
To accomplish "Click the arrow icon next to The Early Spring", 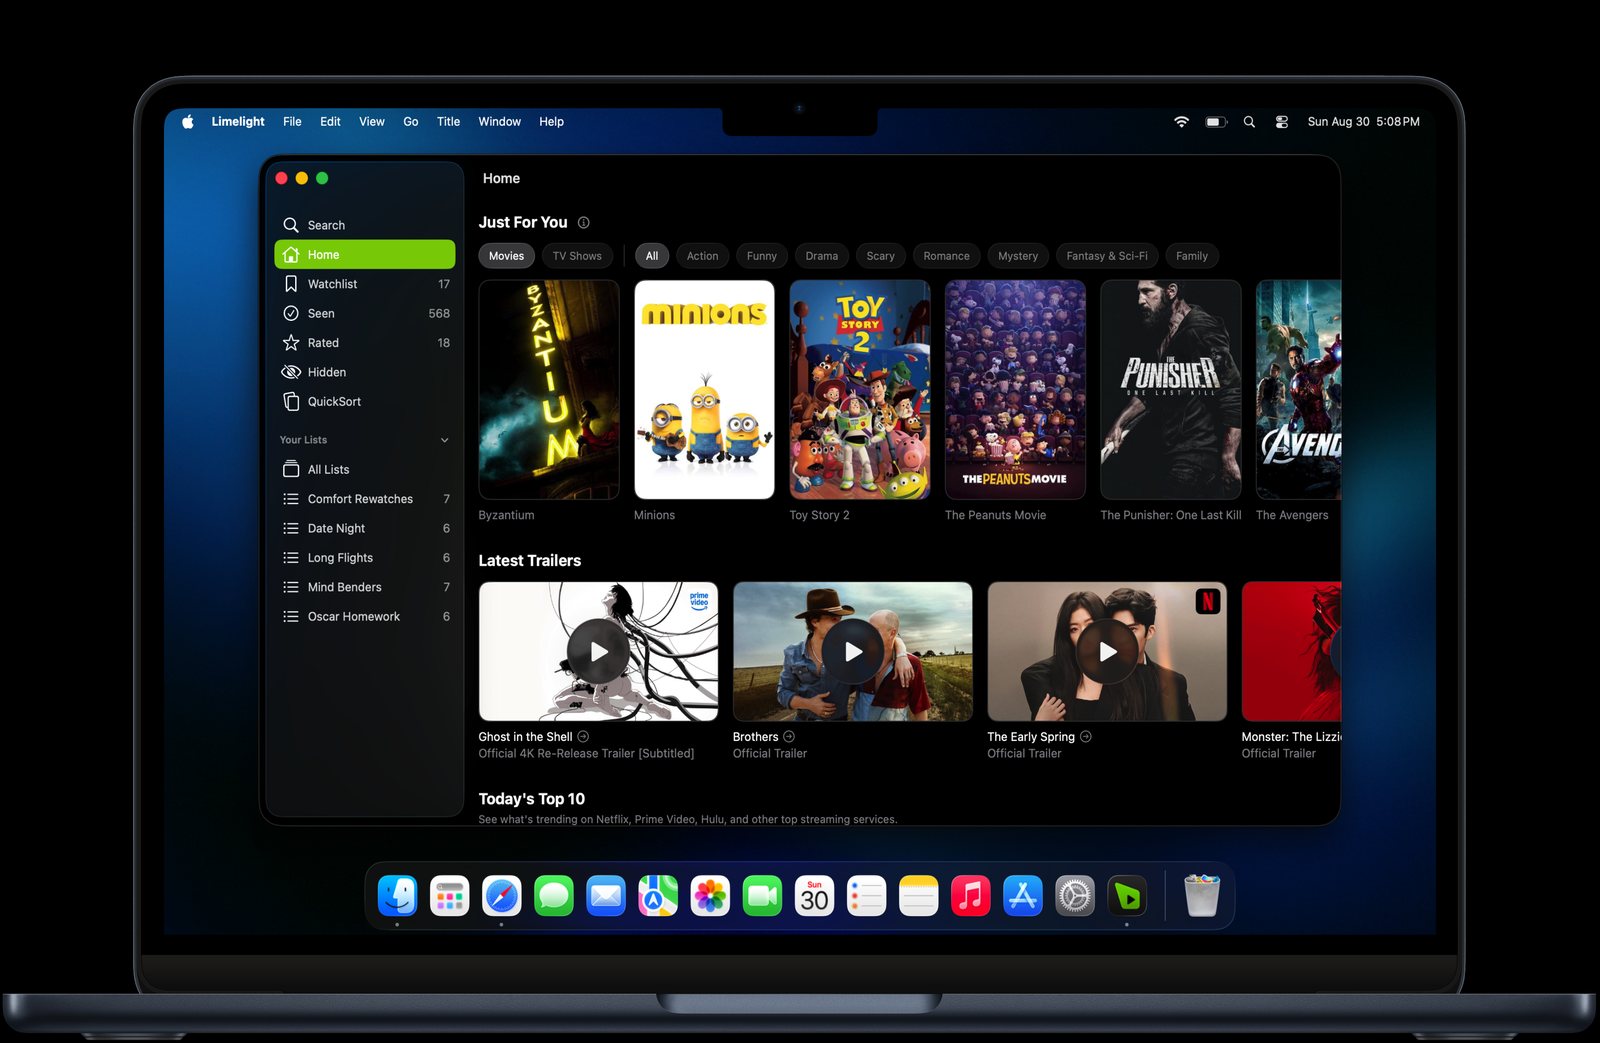I will (1086, 736).
